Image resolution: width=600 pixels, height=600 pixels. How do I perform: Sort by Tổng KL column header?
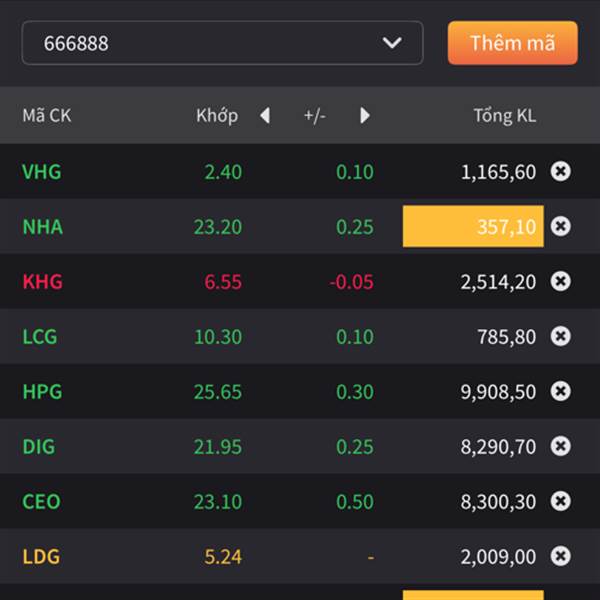click(504, 116)
